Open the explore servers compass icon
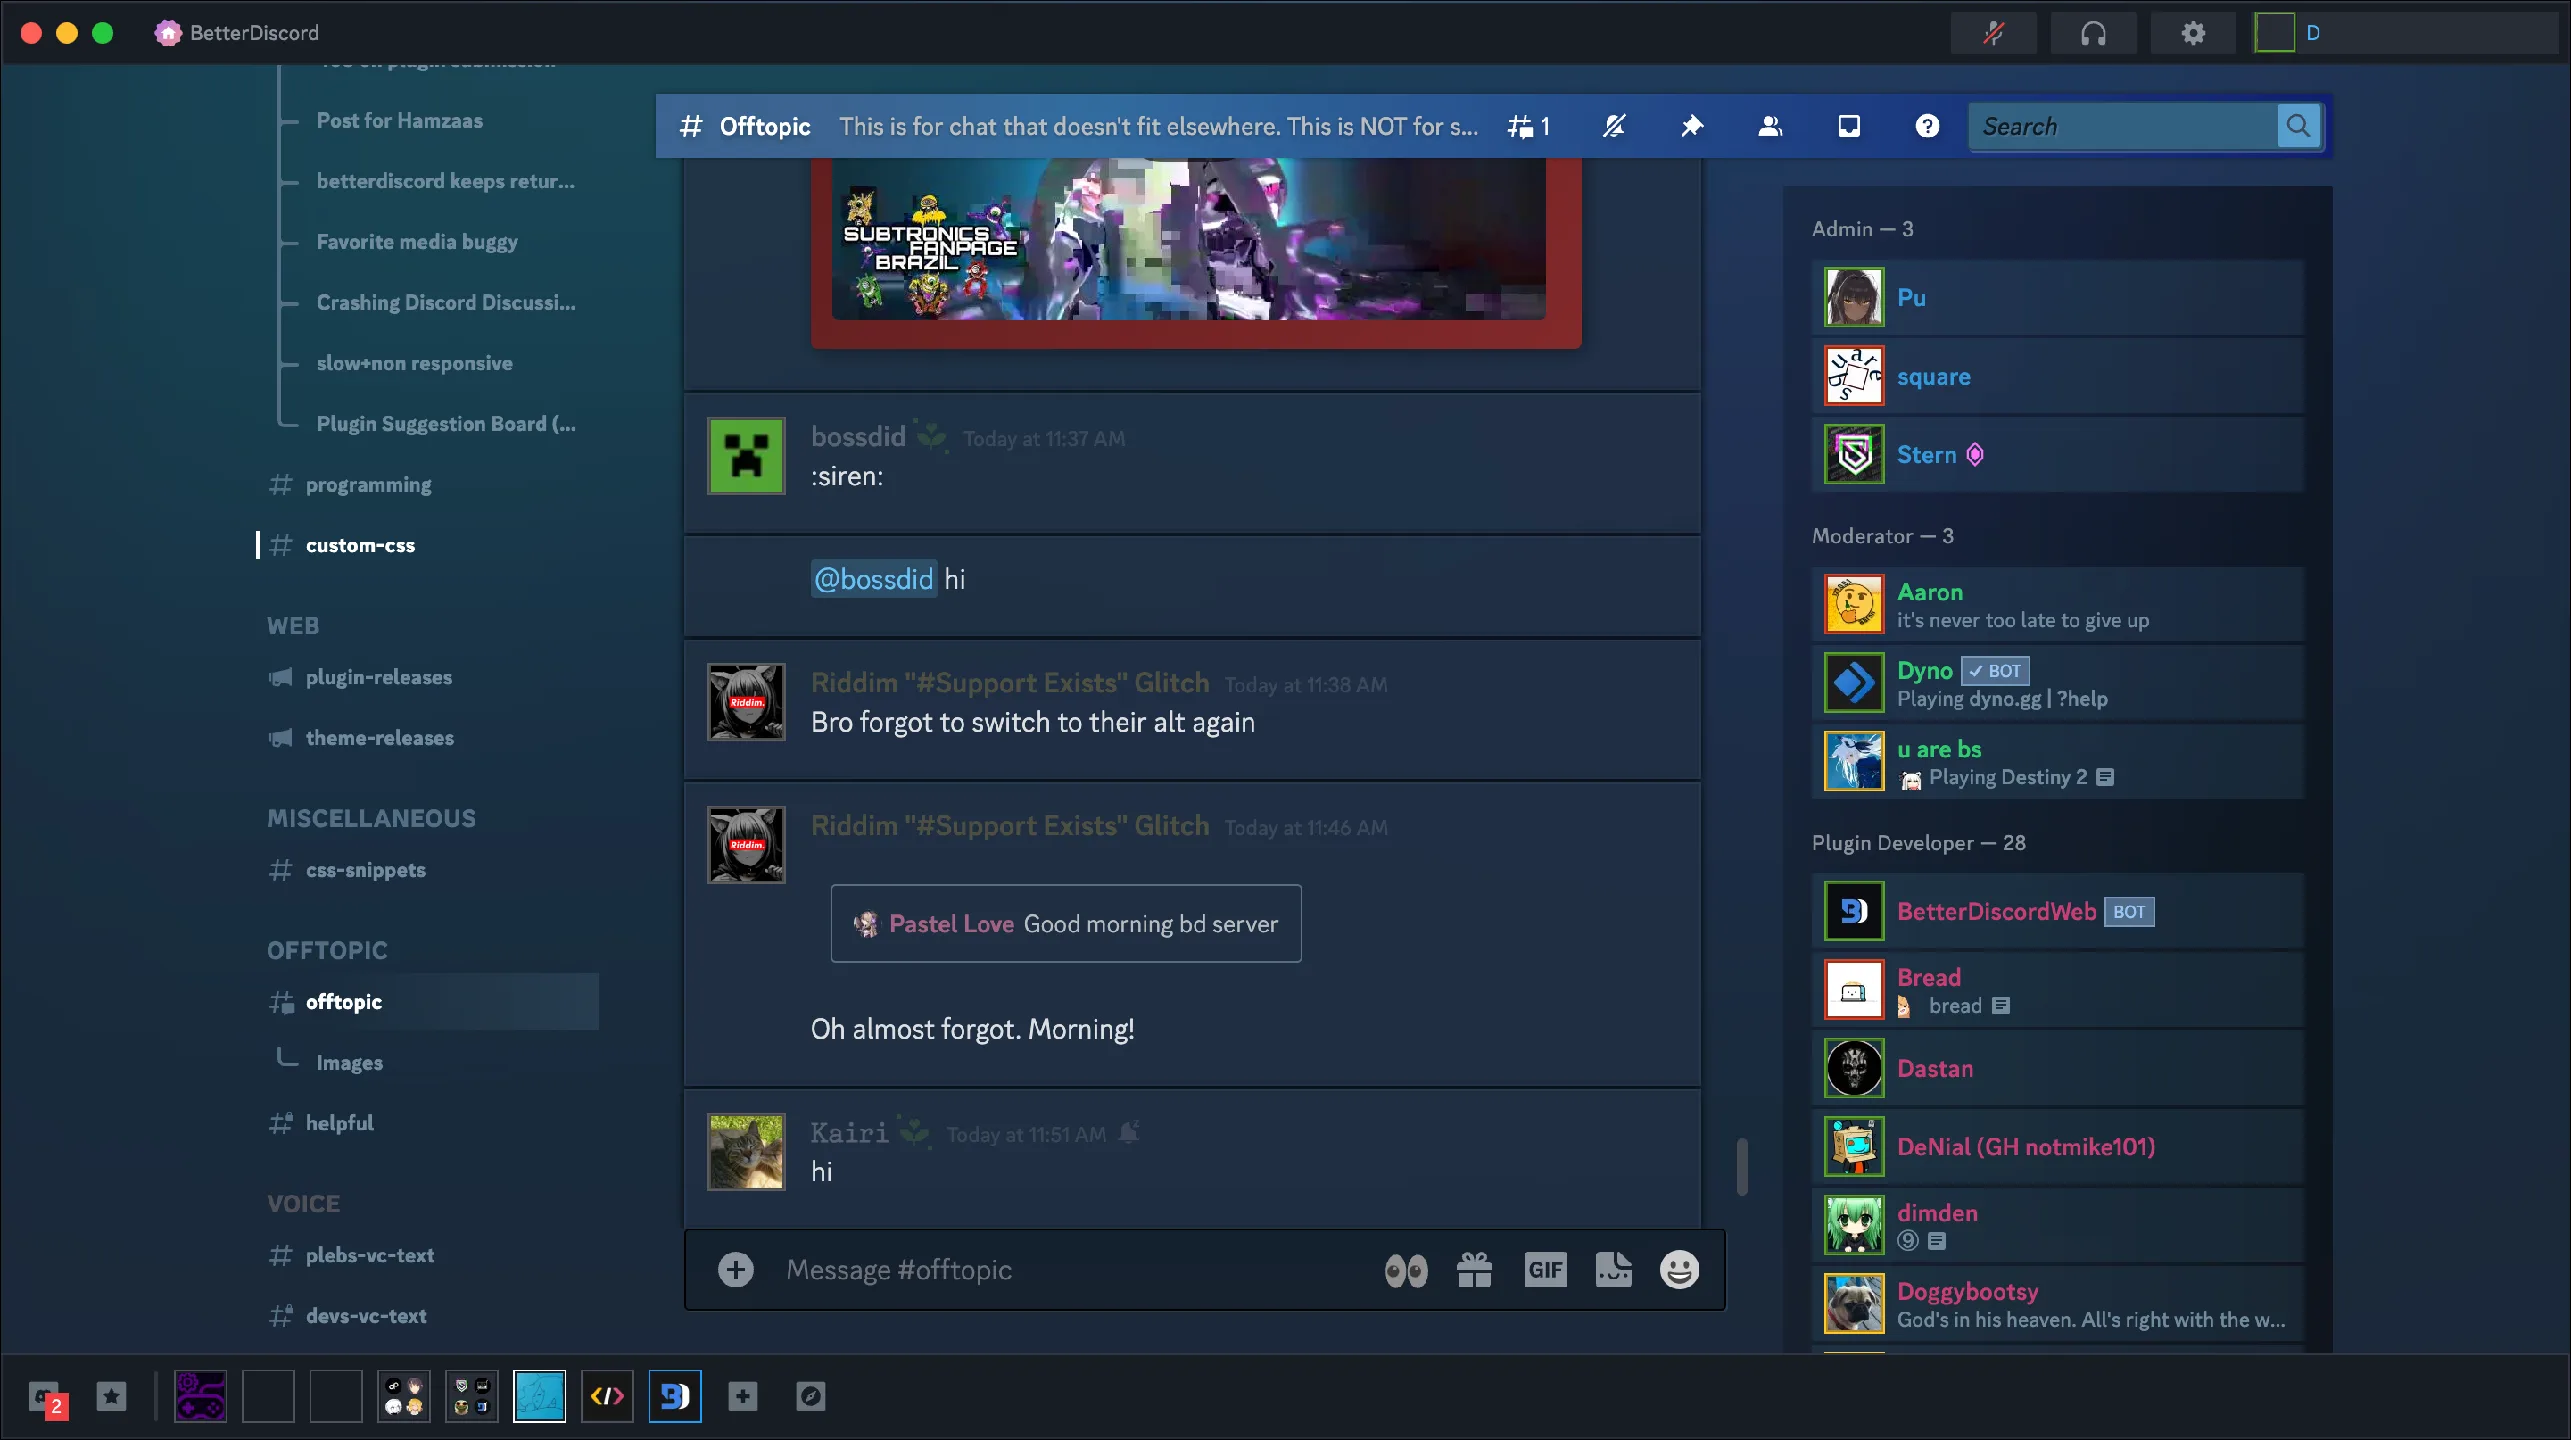2571x1440 pixels. 810,1396
